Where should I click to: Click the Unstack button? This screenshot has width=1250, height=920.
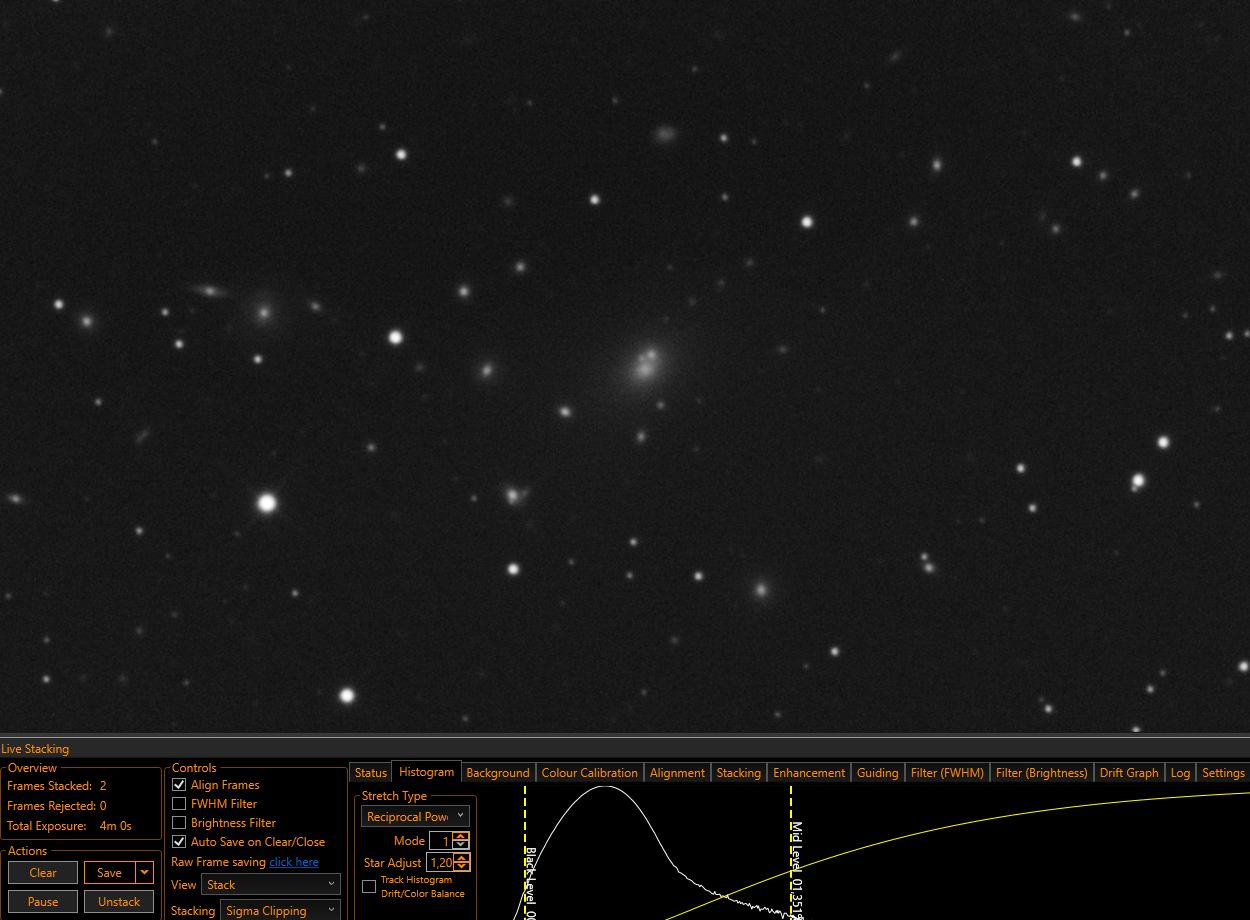click(x=119, y=902)
